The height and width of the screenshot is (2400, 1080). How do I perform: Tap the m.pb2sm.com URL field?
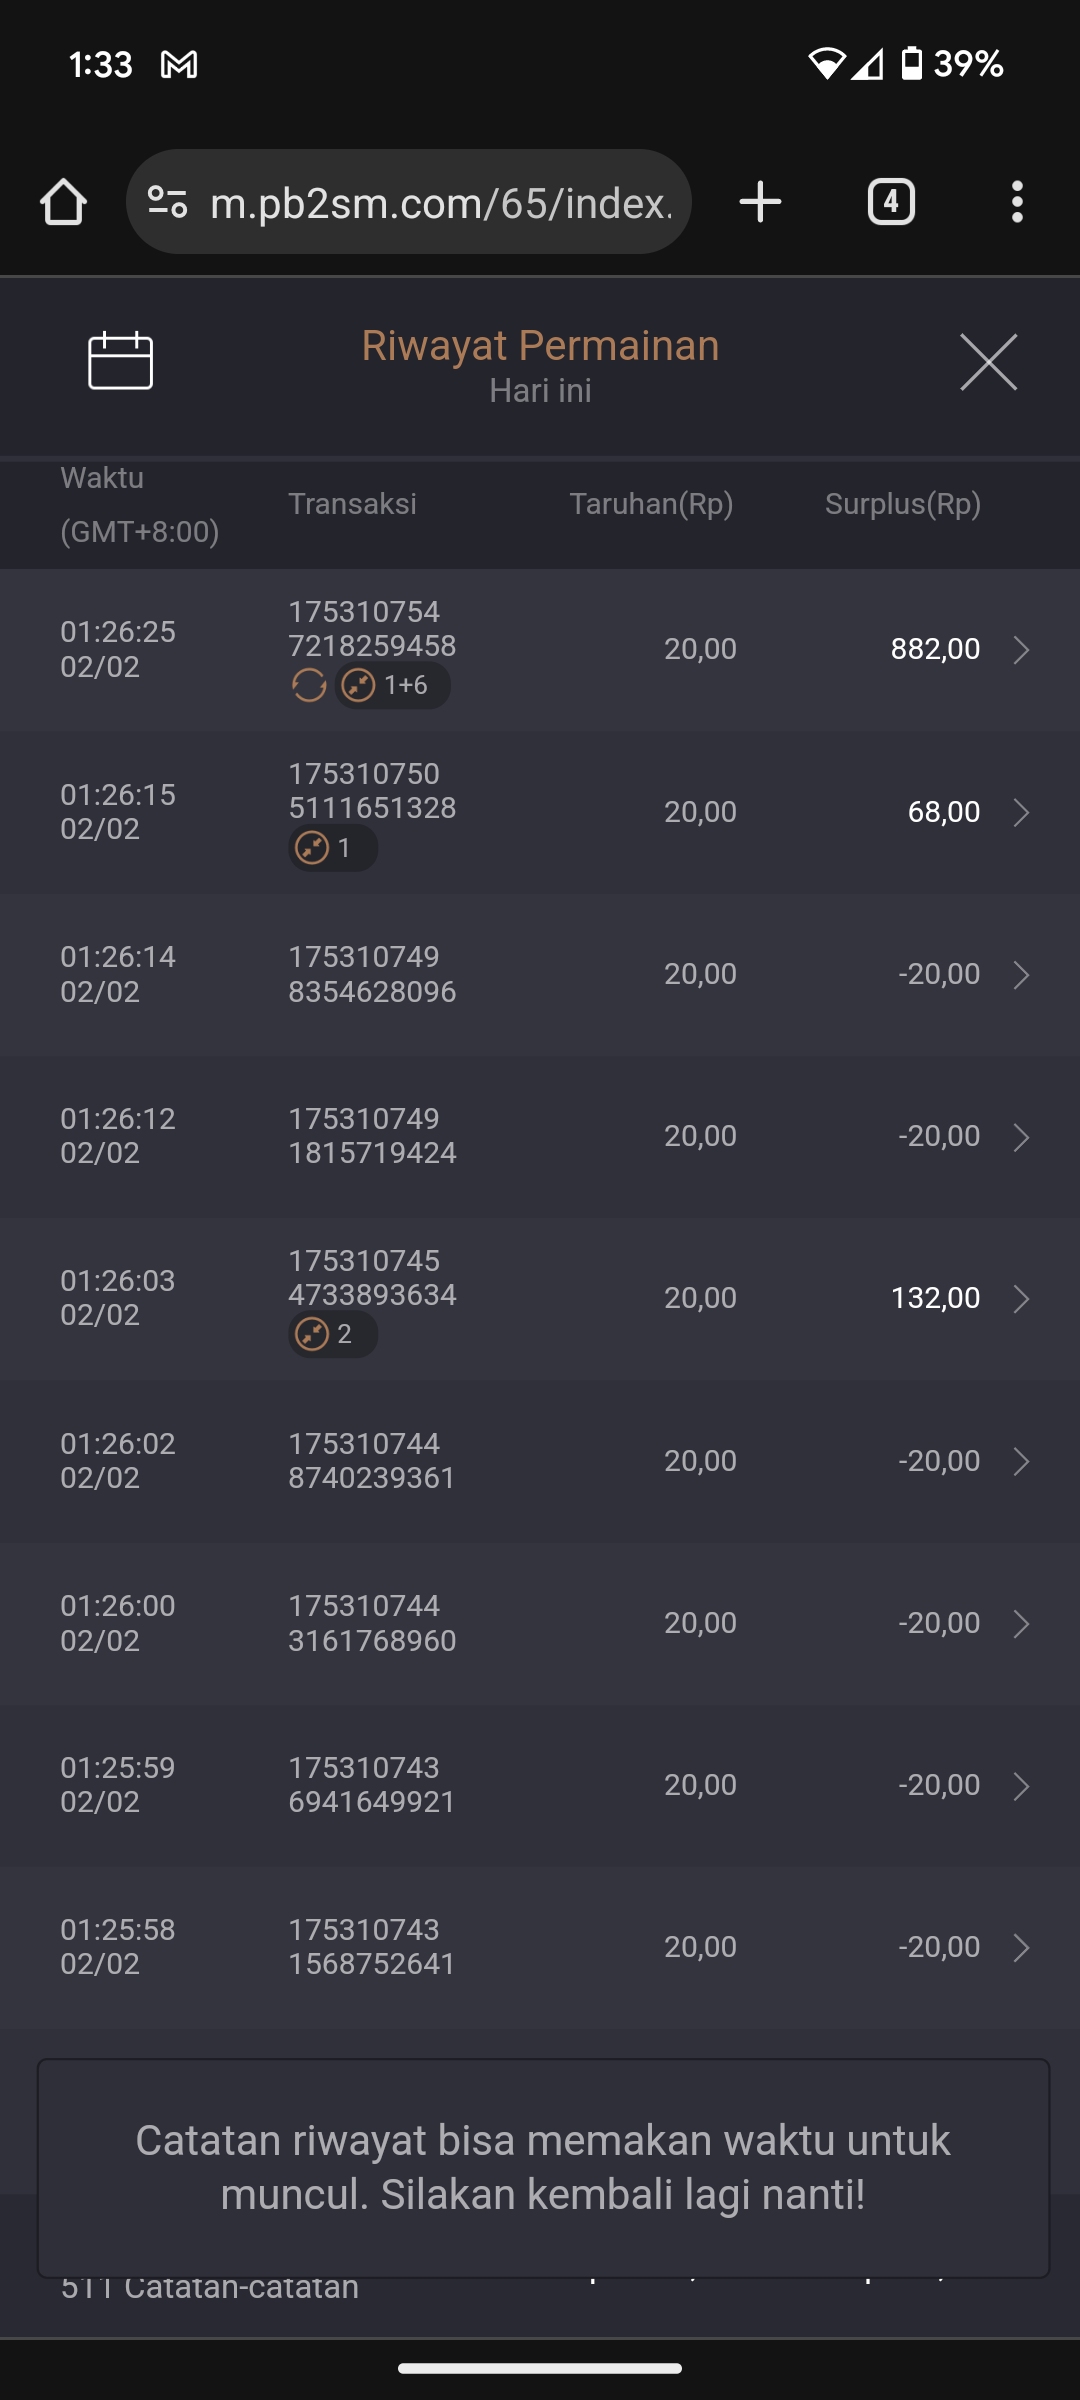(x=440, y=203)
